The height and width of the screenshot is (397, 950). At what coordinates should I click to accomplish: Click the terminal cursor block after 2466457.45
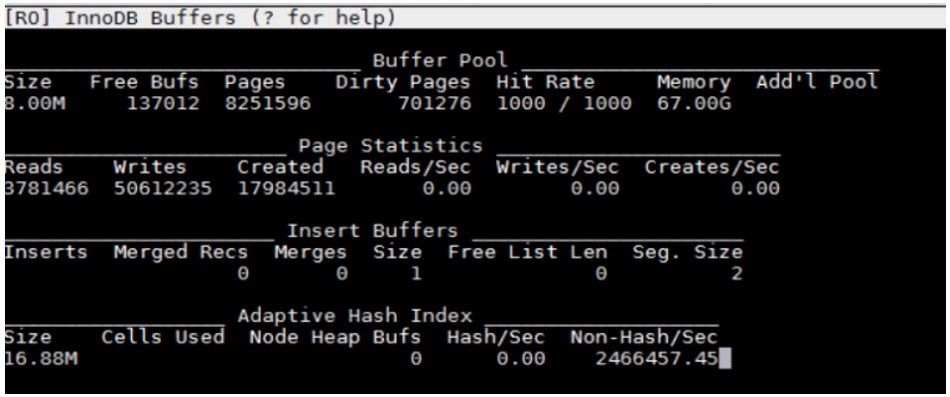coord(725,359)
